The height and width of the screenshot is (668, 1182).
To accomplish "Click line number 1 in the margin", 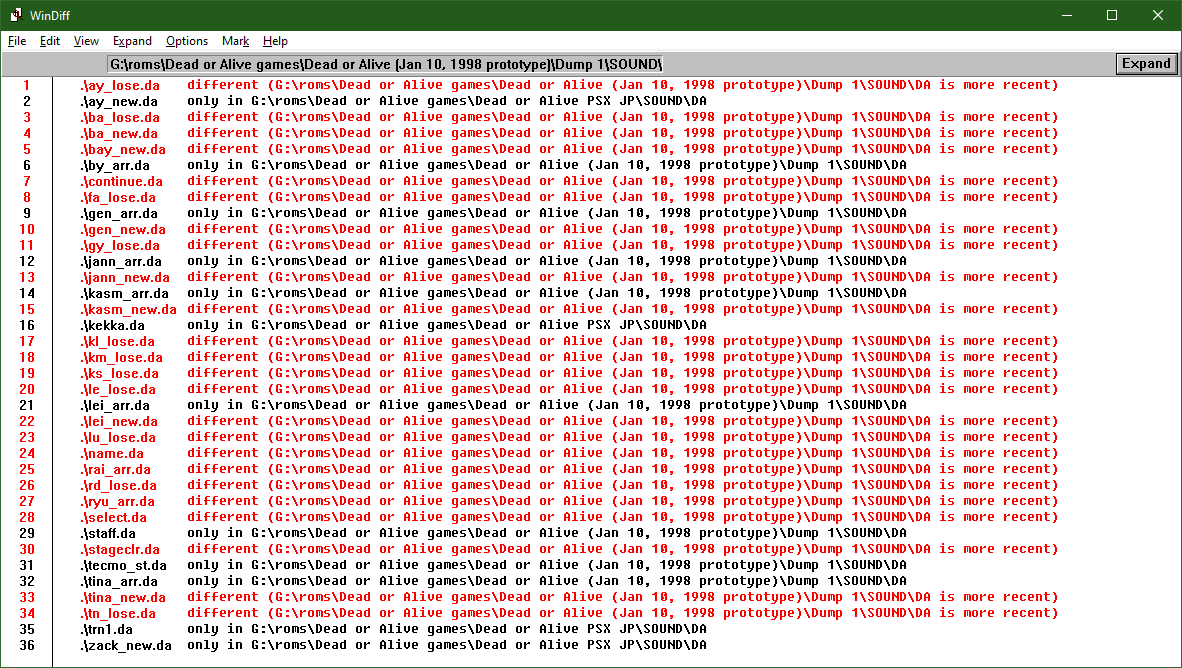I will coord(26,85).
